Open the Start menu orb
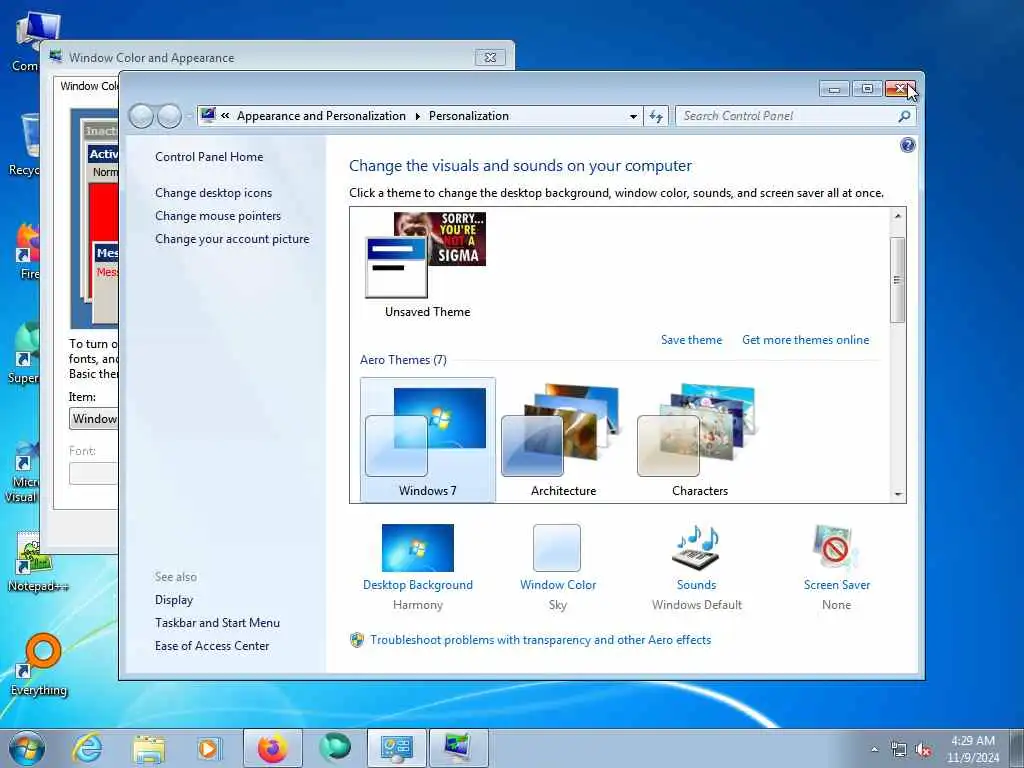The width and height of the screenshot is (1024, 768). tap(27, 748)
